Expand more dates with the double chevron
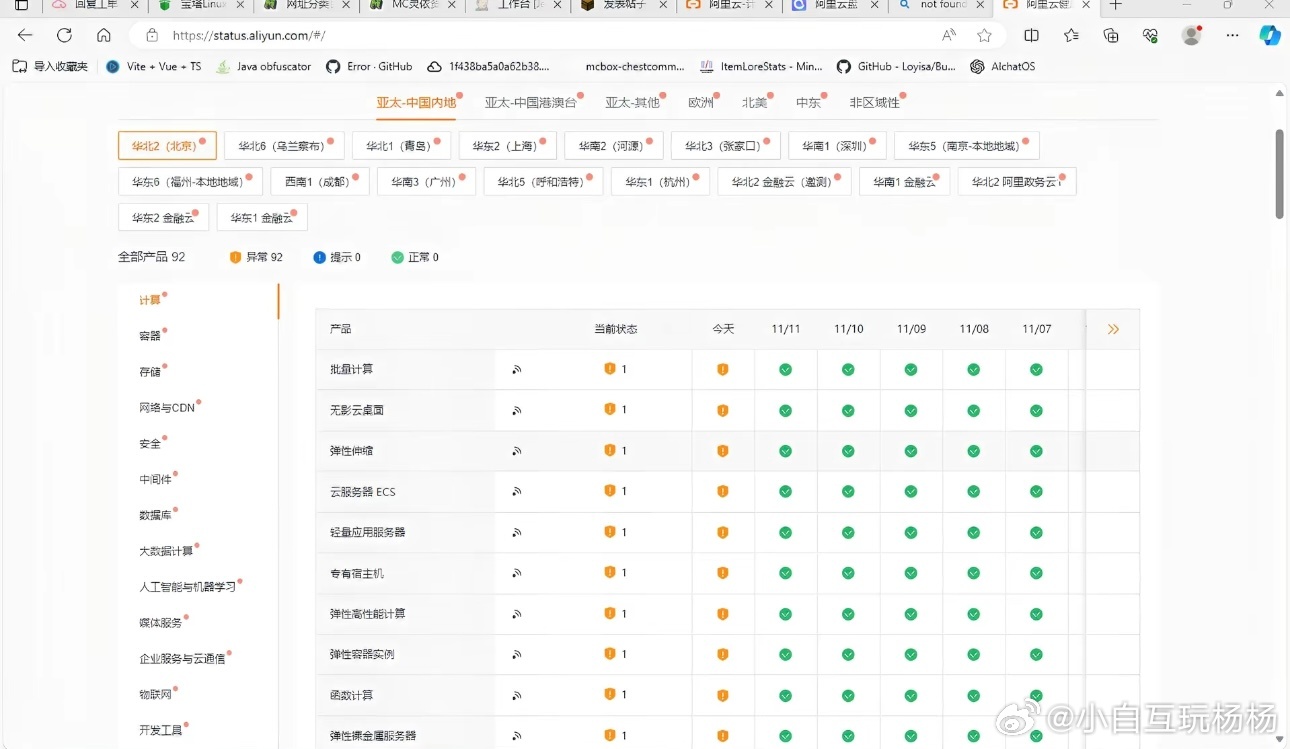 [1113, 329]
